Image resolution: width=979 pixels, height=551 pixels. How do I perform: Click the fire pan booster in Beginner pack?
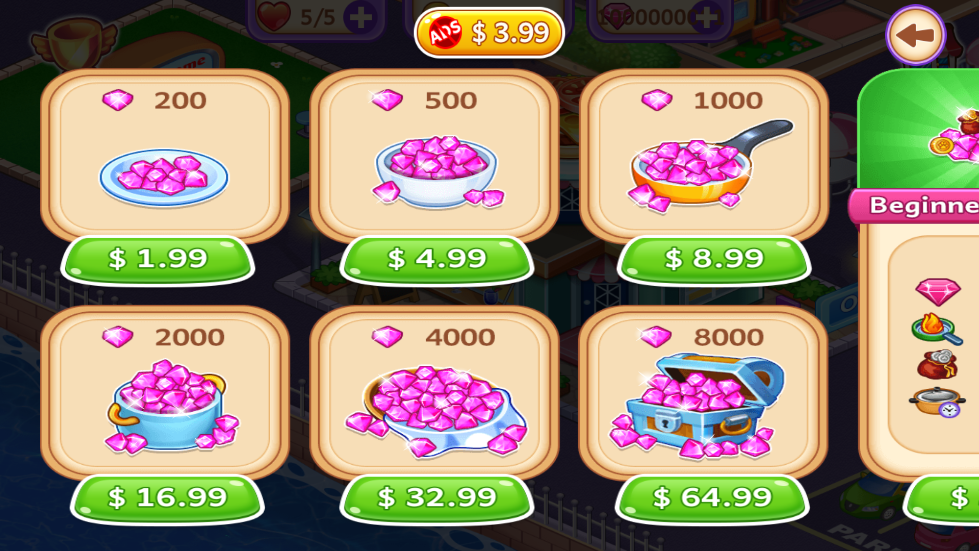point(936,329)
